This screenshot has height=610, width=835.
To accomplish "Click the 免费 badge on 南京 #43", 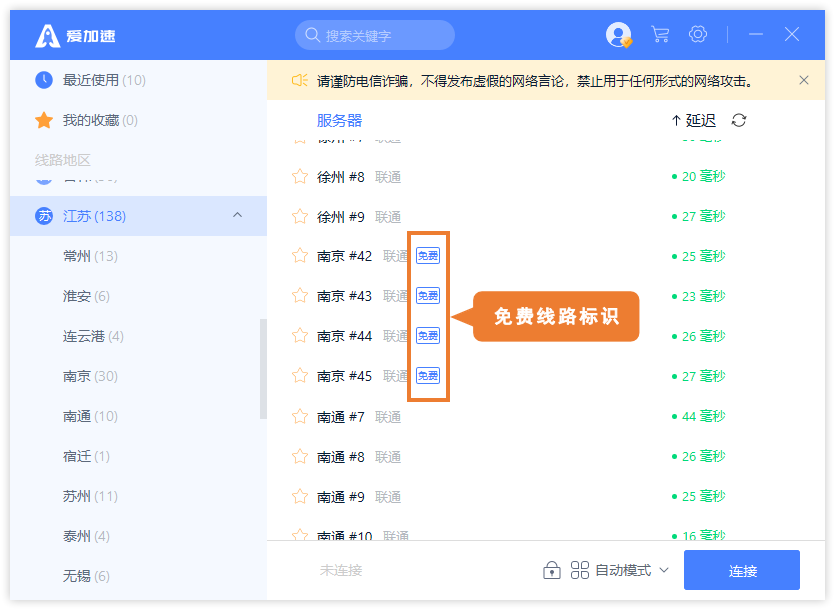I will coord(428,296).
